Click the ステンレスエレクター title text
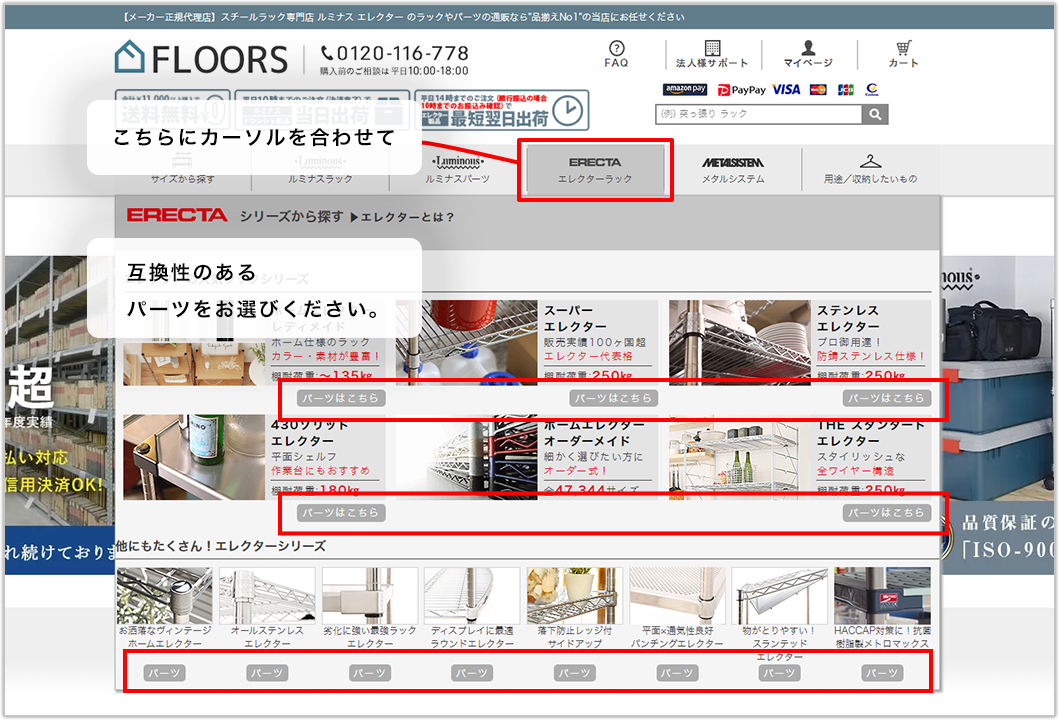The height and width of the screenshot is (720, 1059). coord(848,318)
